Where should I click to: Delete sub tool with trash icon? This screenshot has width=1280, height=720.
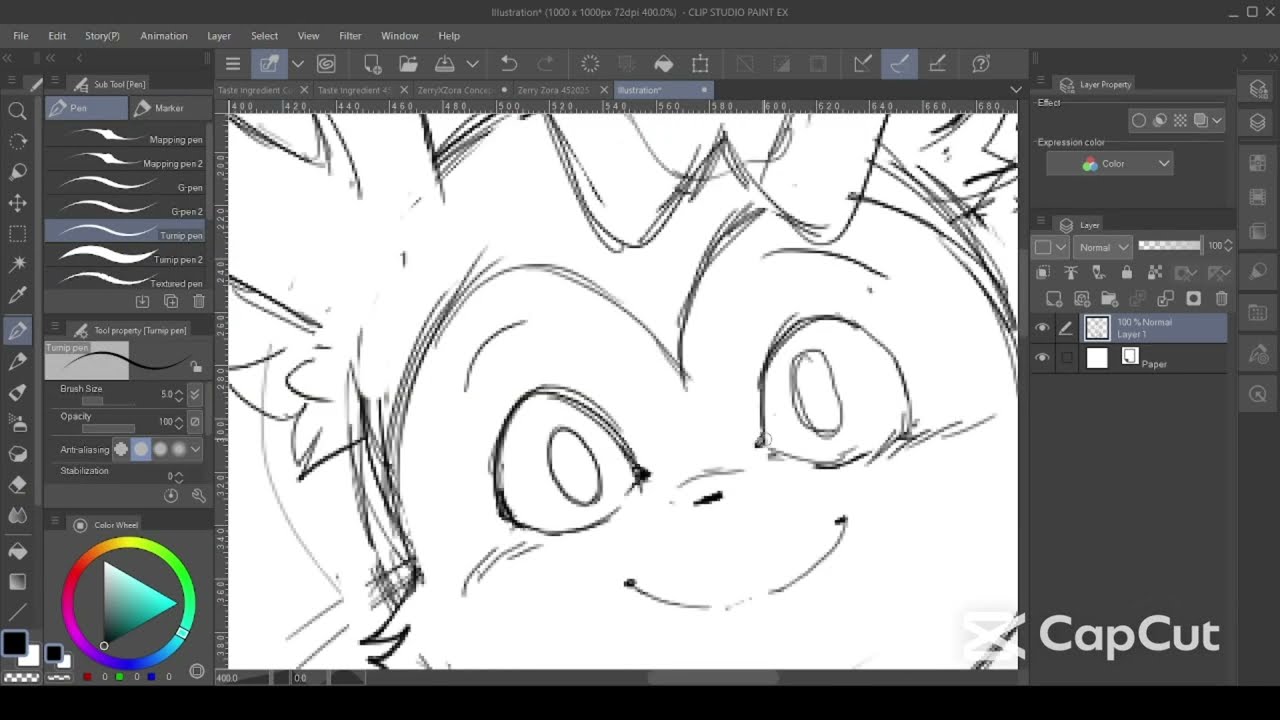198,301
